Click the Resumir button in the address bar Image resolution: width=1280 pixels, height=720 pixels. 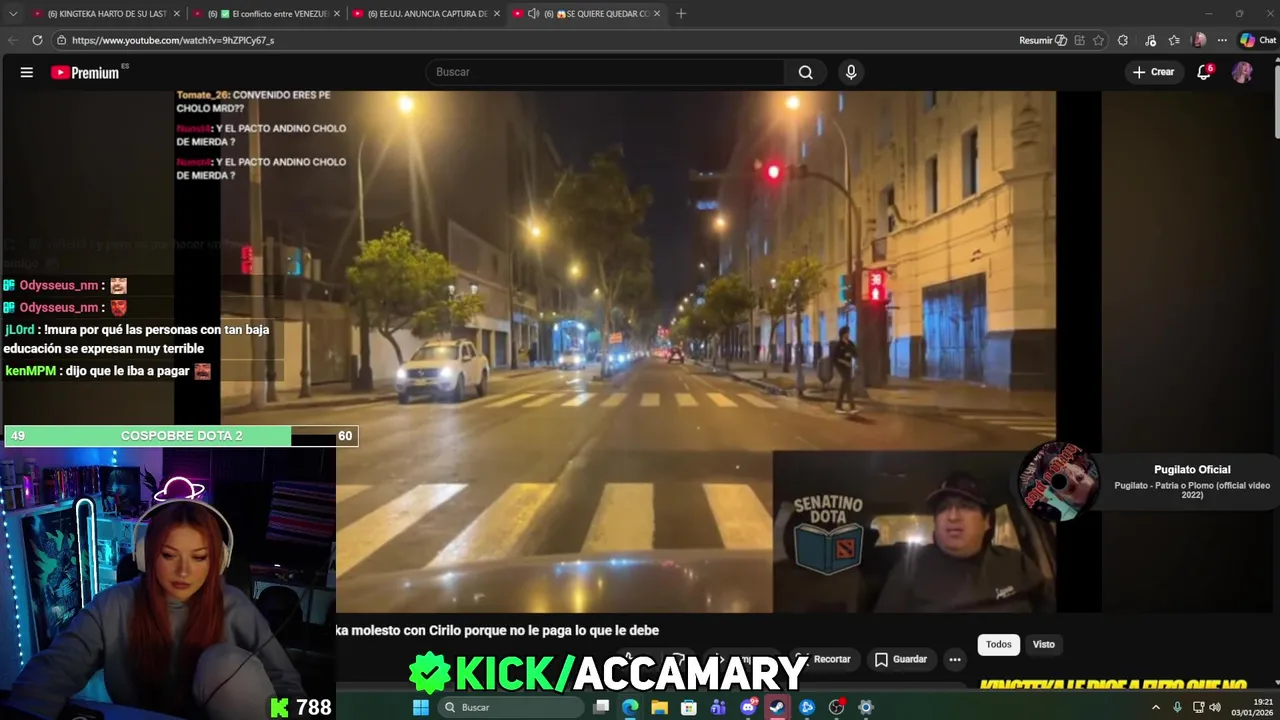coord(1042,40)
